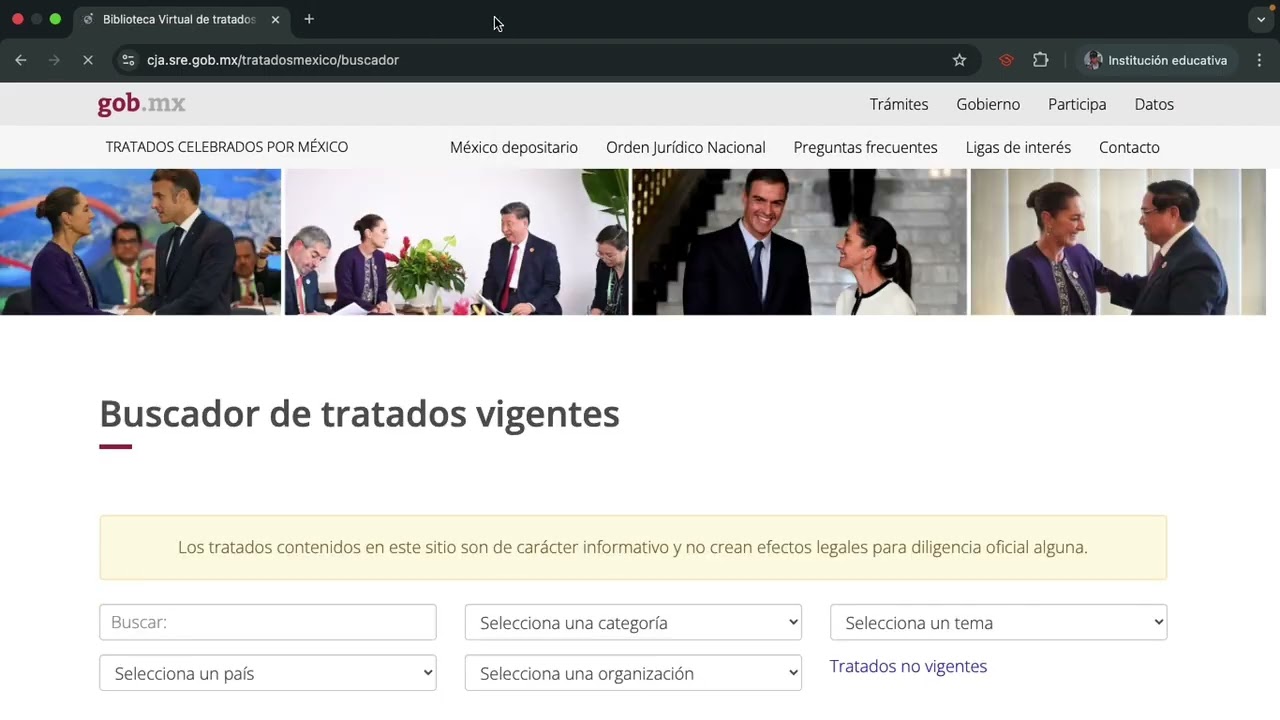Viewport: 1280px width, 720px height.
Task: Click the last banner photo with purple jacket
Action: click(x=1118, y=242)
